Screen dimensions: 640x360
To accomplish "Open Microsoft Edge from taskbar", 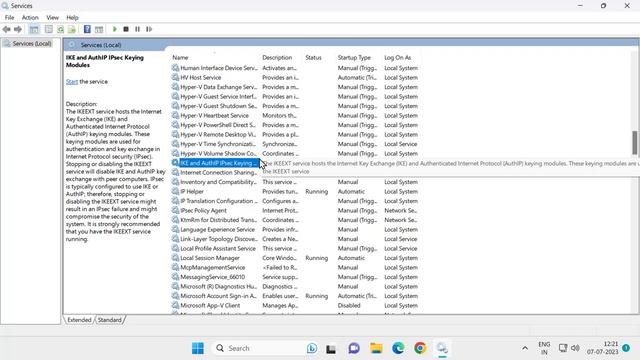I will (x=398, y=348).
